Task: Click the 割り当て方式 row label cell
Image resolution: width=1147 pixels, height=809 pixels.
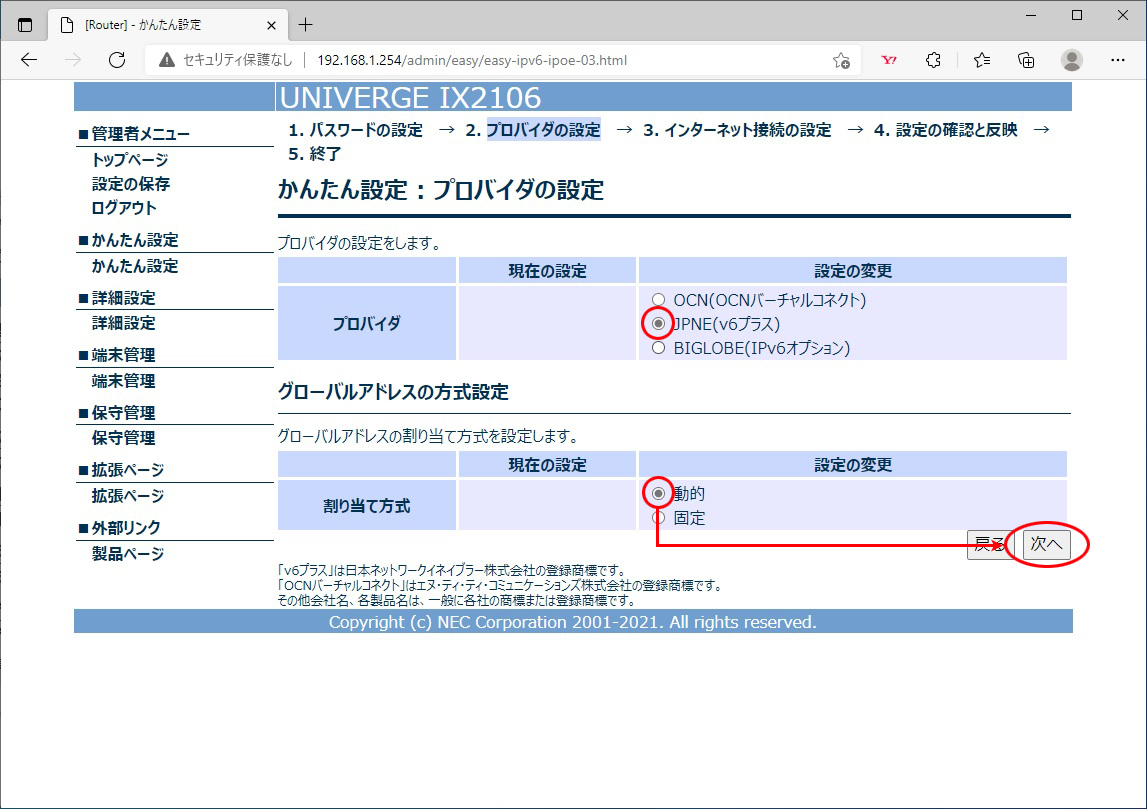Action: (366, 505)
